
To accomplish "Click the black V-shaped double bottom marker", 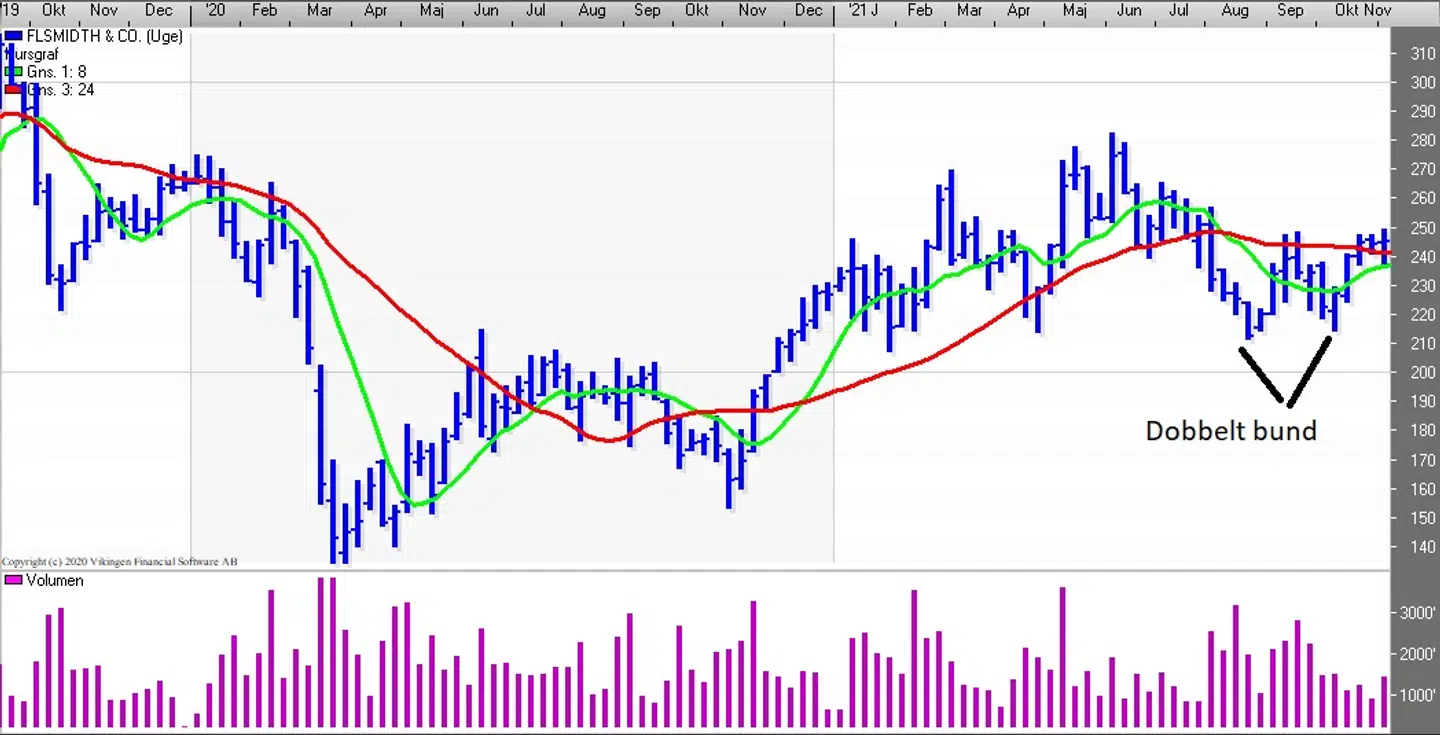I will [x=1287, y=375].
